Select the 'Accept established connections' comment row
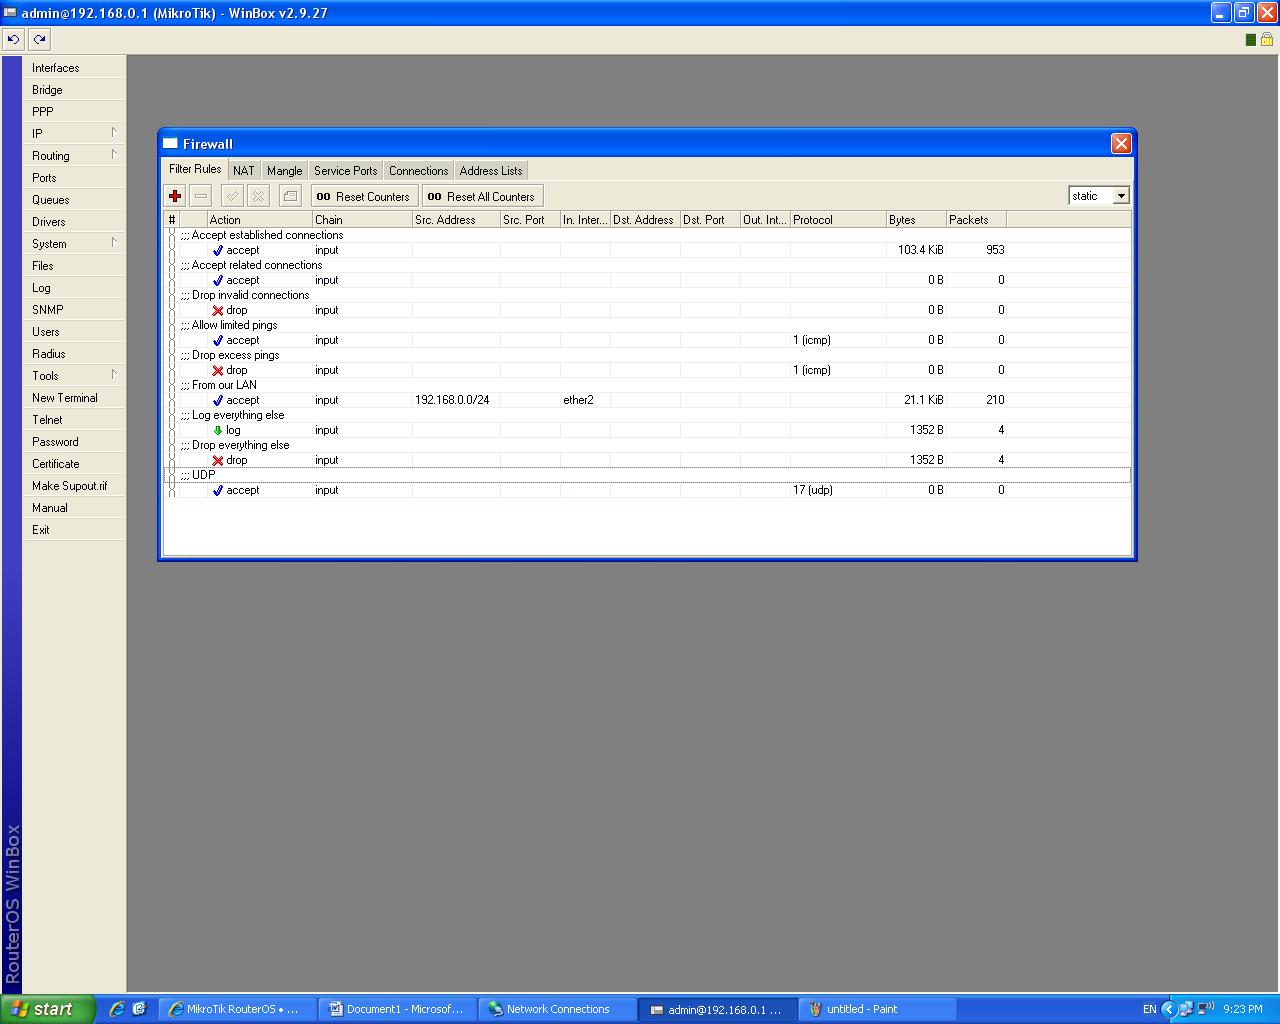Screen dimensions: 1280x1024 tap(648, 235)
